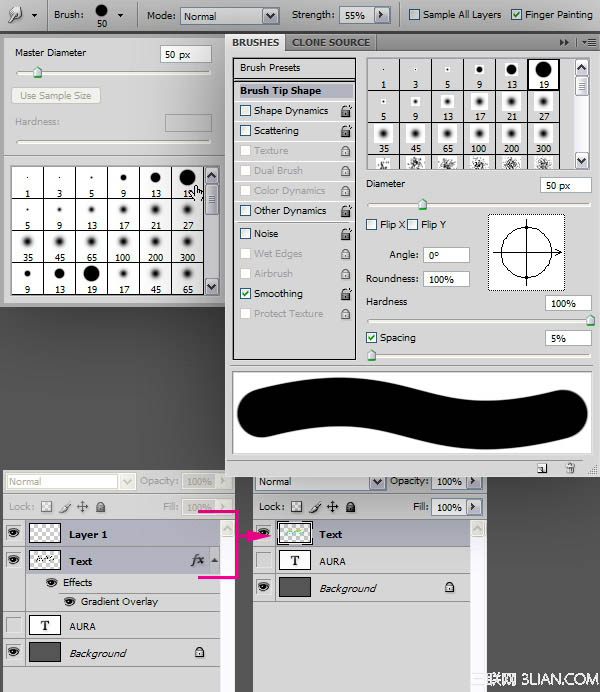Screen dimensions: 600x692
Task: Toggle the lock icon beside Noise
Action: [346, 234]
